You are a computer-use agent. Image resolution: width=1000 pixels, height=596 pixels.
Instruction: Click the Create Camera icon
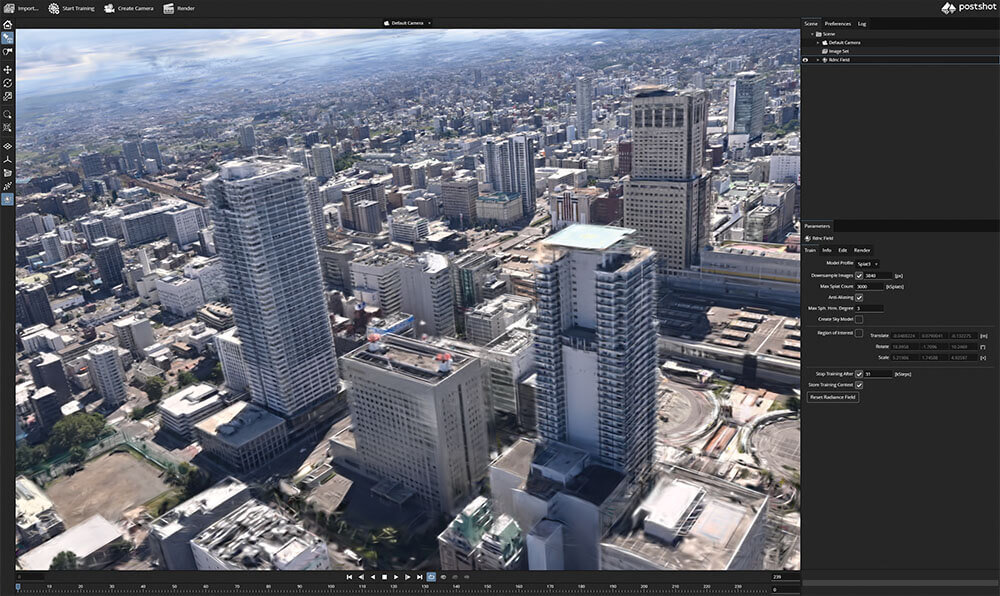[109, 8]
